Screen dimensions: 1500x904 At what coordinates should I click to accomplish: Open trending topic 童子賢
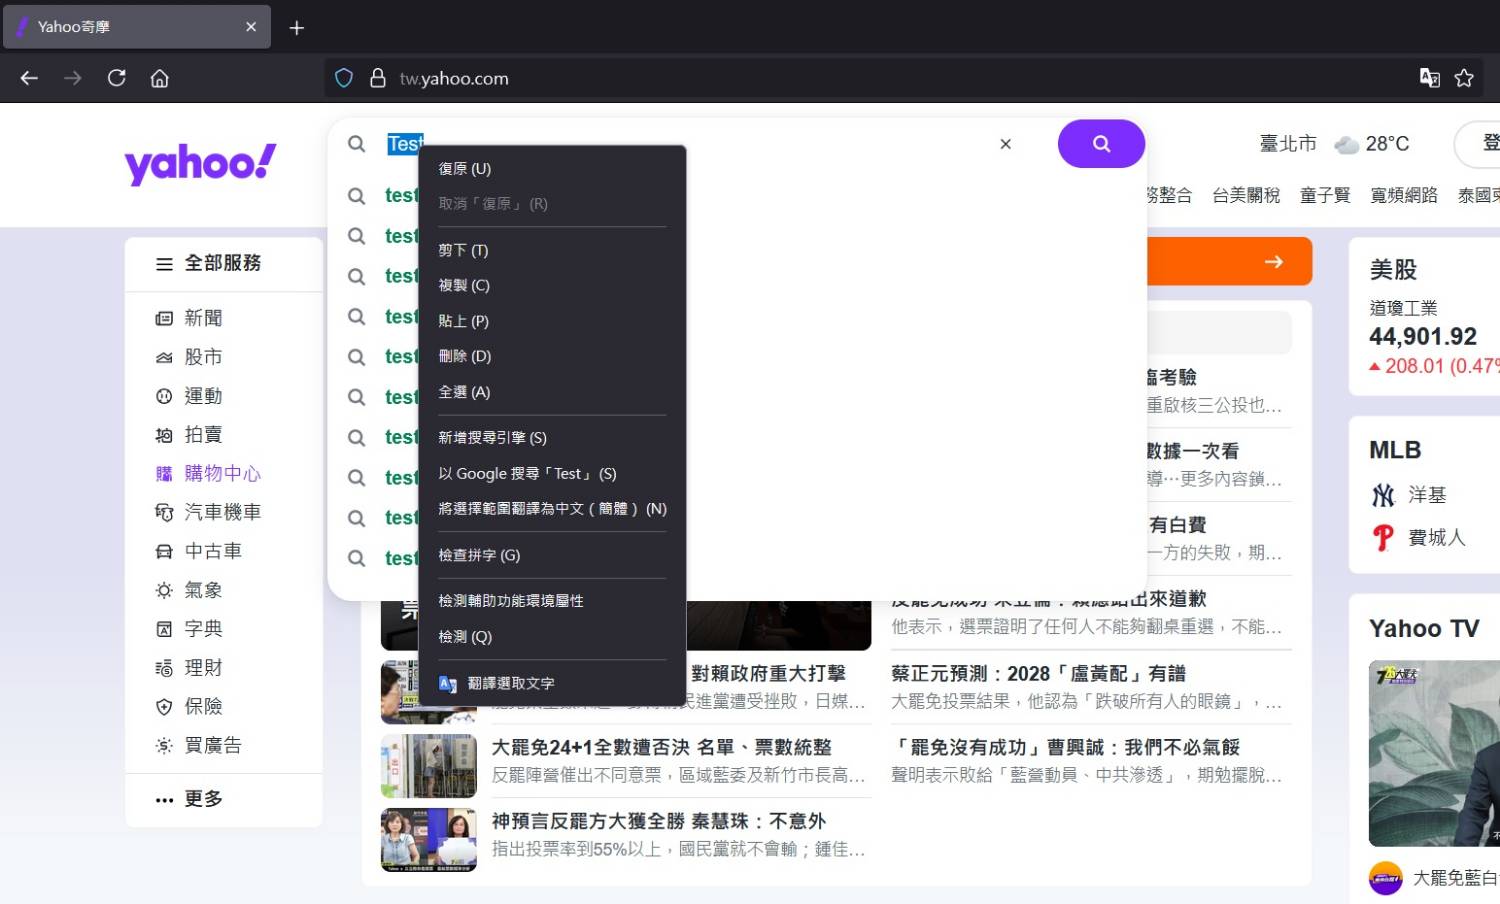click(1325, 196)
